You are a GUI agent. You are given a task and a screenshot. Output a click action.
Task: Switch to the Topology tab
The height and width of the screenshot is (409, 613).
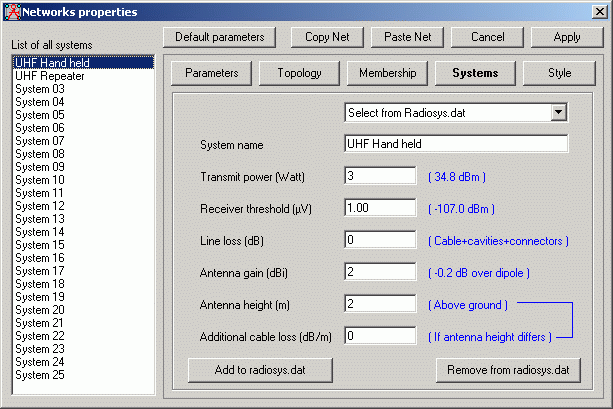point(299,73)
